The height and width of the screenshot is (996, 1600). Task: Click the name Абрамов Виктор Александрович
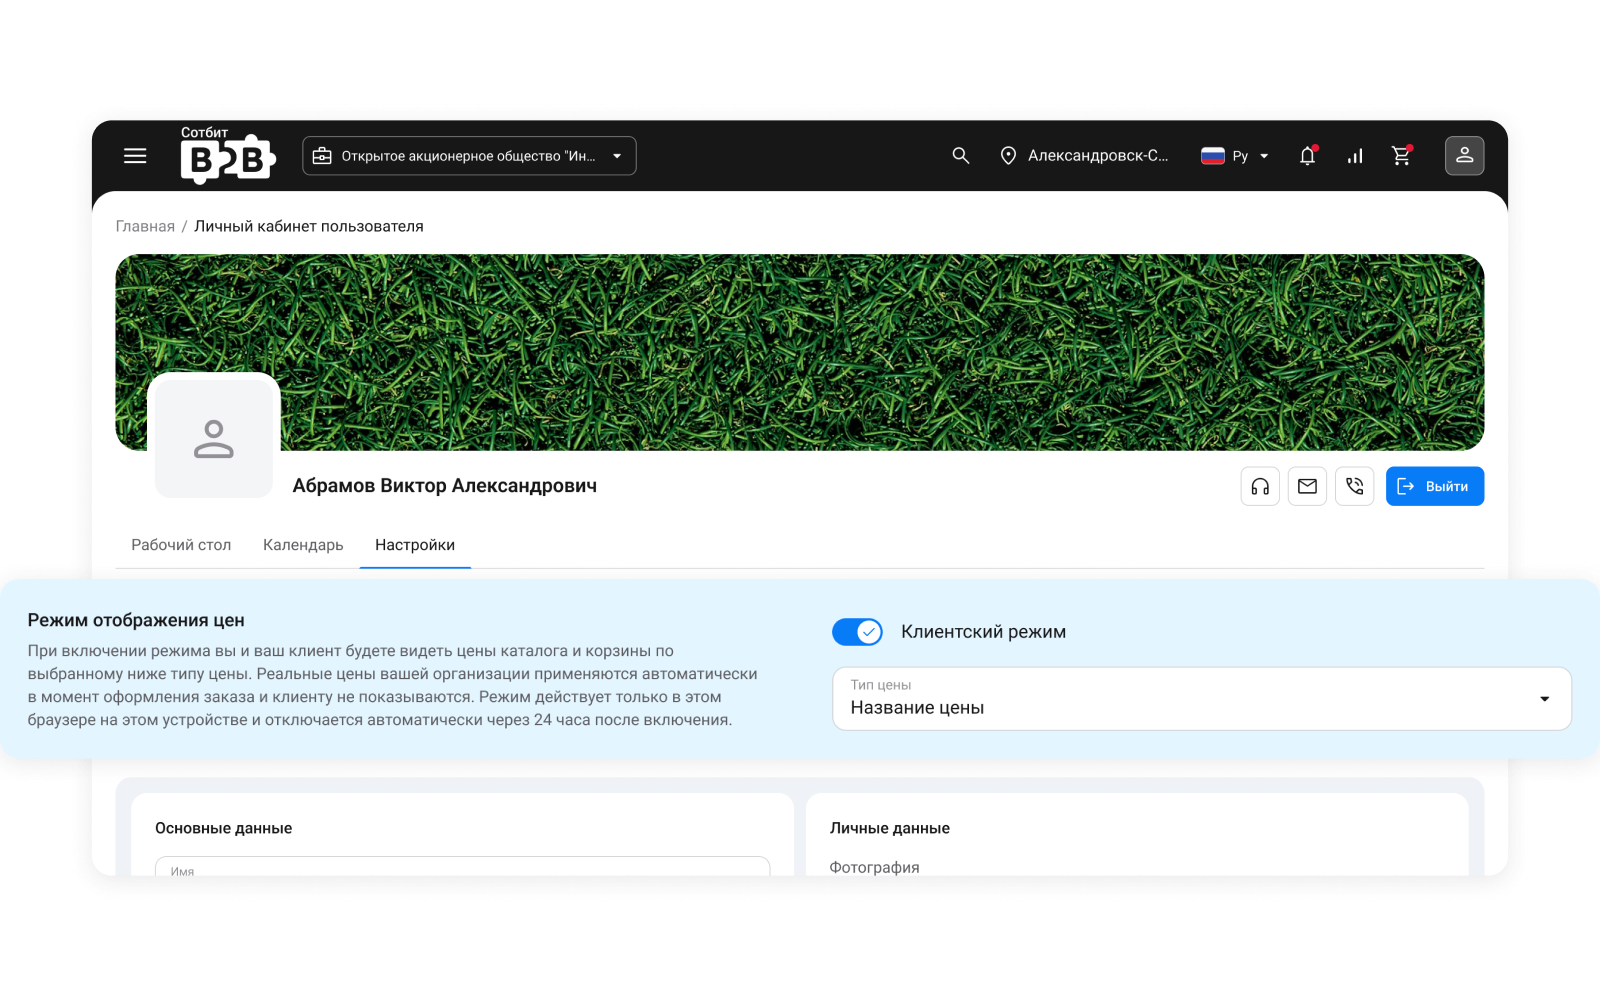pos(444,486)
